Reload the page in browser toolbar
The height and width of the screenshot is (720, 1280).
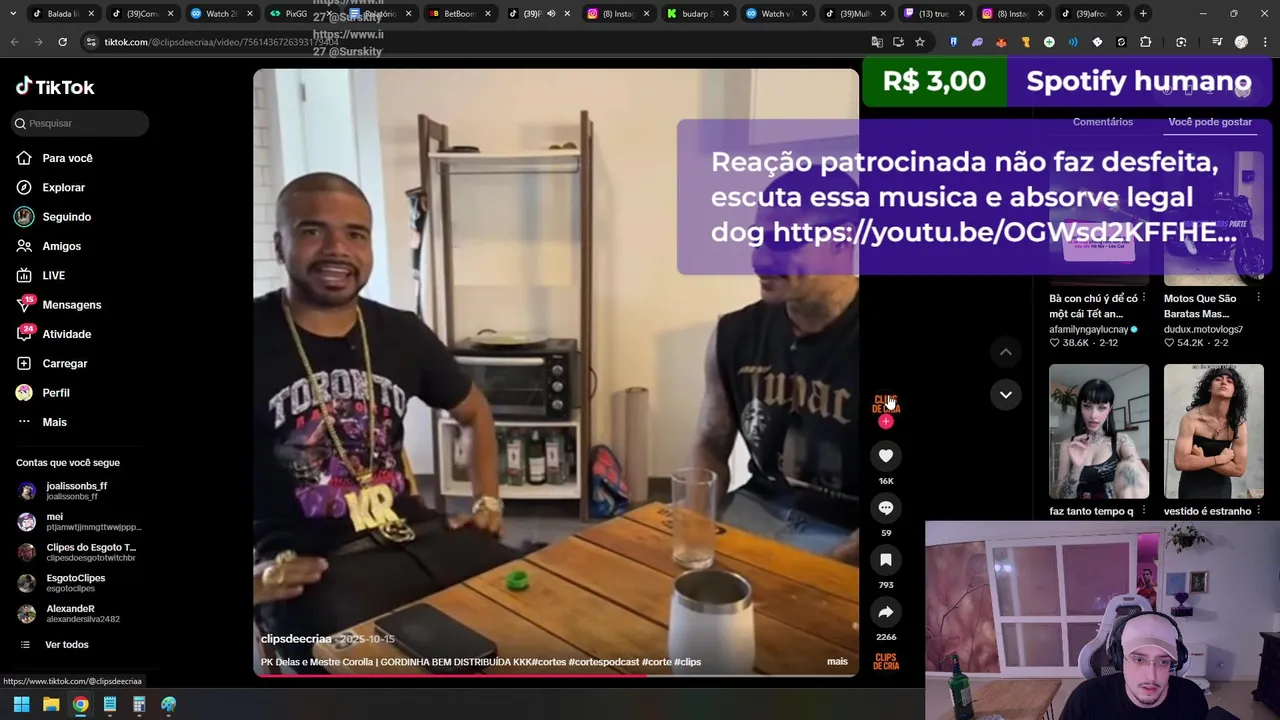click(62, 42)
